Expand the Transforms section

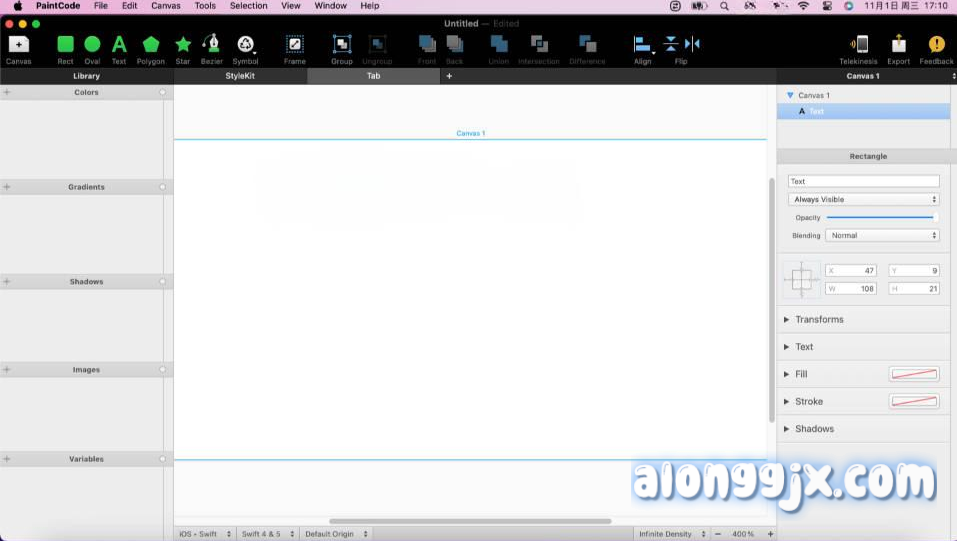(787, 320)
